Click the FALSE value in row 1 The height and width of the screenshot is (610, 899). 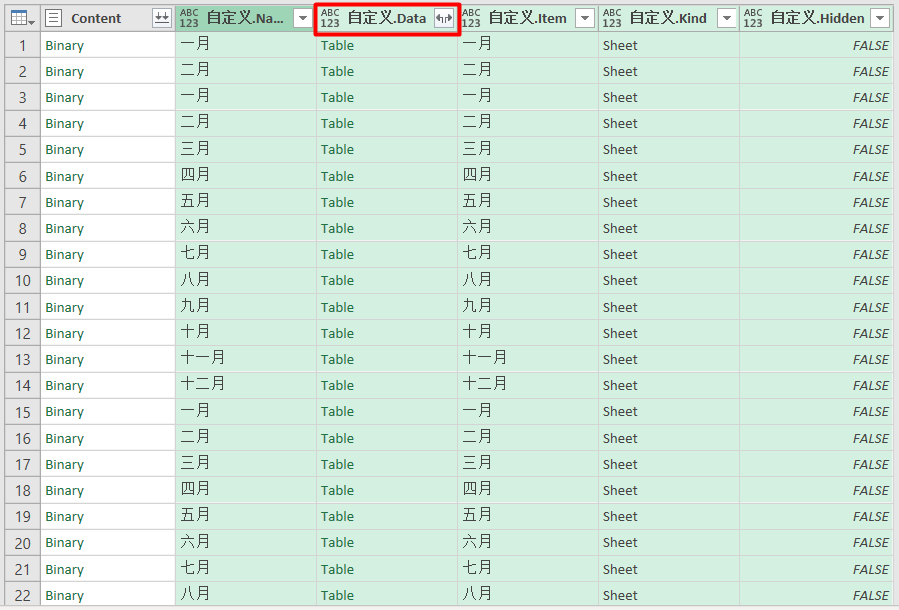[x=870, y=45]
